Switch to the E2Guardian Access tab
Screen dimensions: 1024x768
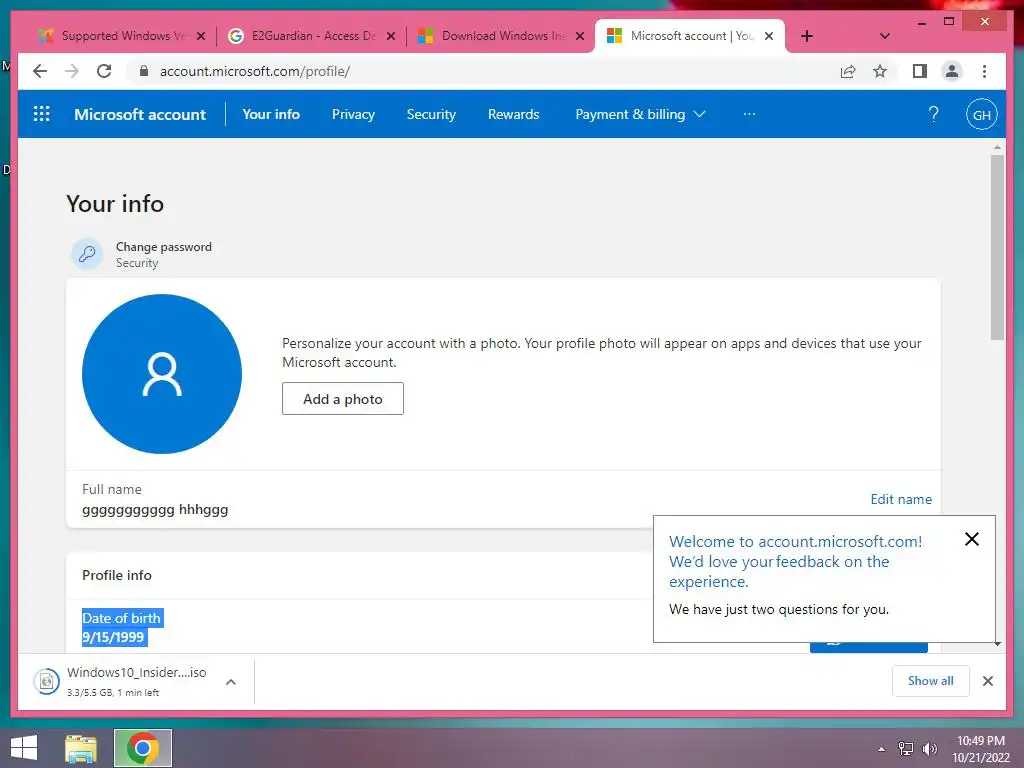[313, 36]
